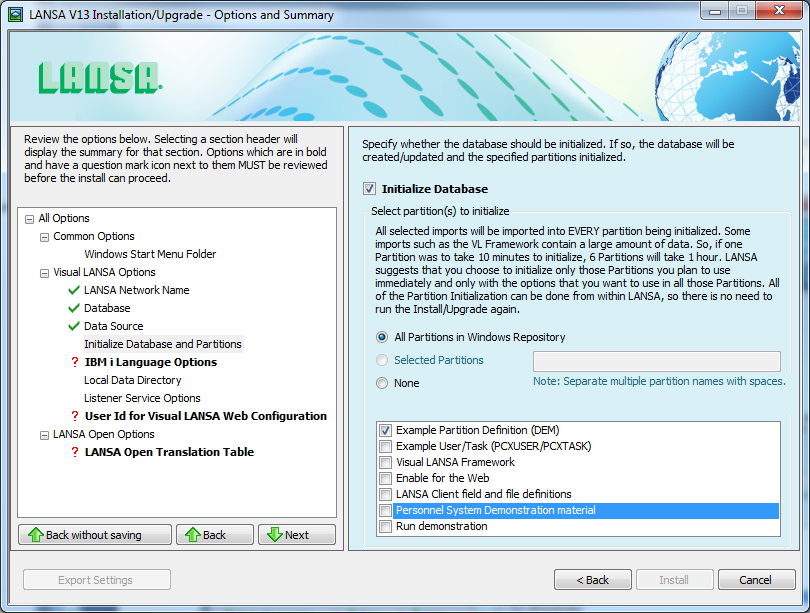Screen dimensions: 810x613
Task: Check Enable for the Web option
Action: coord(385,478)
